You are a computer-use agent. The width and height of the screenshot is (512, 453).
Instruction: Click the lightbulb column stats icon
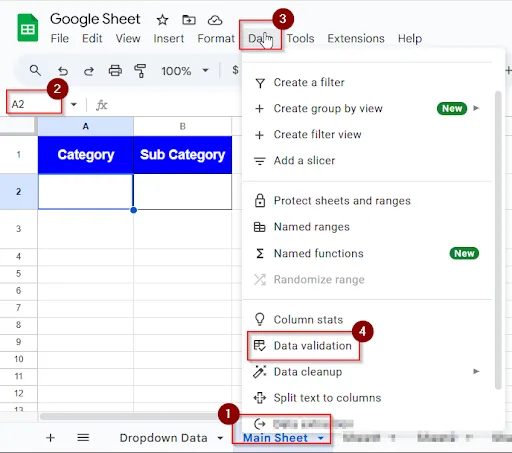click(260, 319)
